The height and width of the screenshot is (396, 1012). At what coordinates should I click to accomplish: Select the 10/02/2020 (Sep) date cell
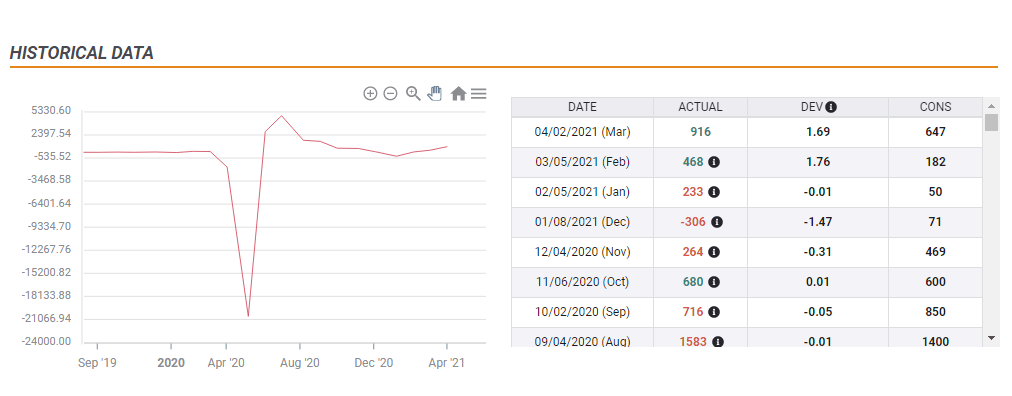(x=582, y=312)
